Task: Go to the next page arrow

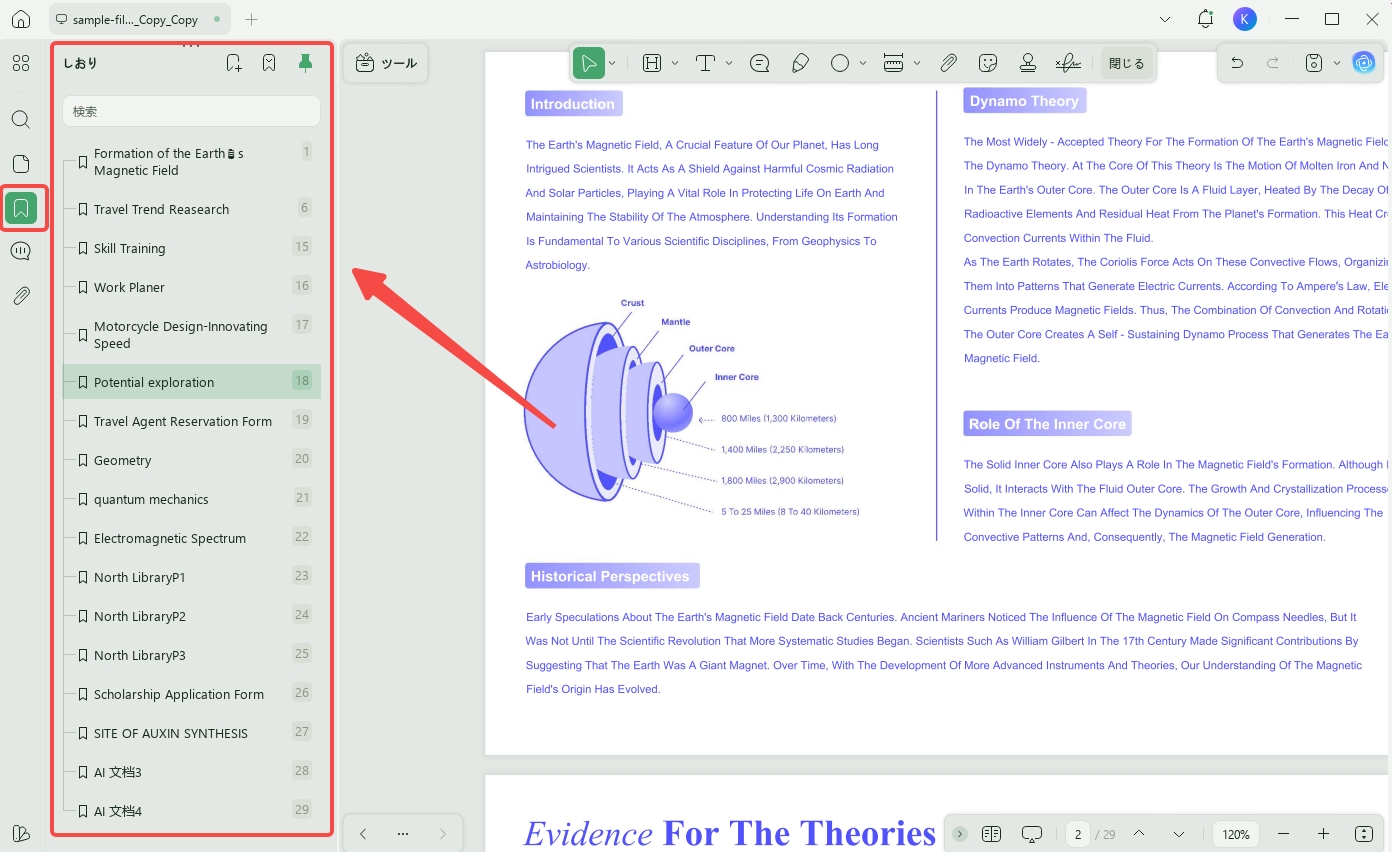Action: [x=1179, y=834]
